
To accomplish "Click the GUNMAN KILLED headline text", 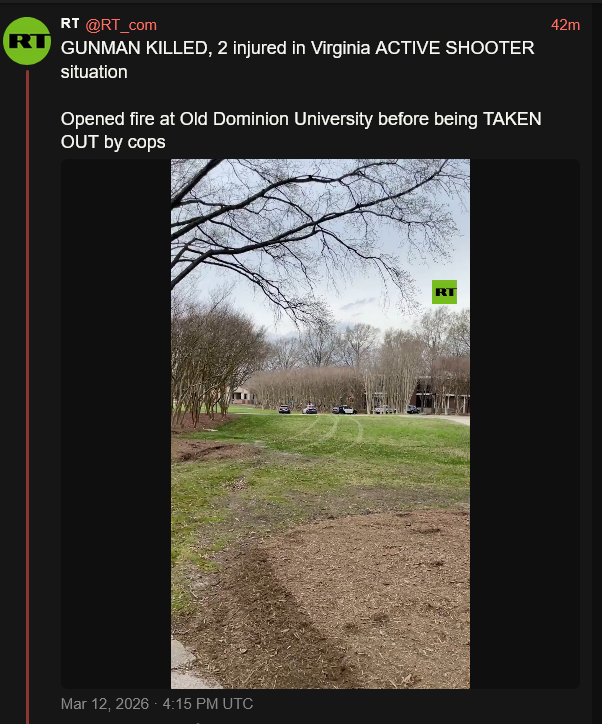I will coord(136,48).
